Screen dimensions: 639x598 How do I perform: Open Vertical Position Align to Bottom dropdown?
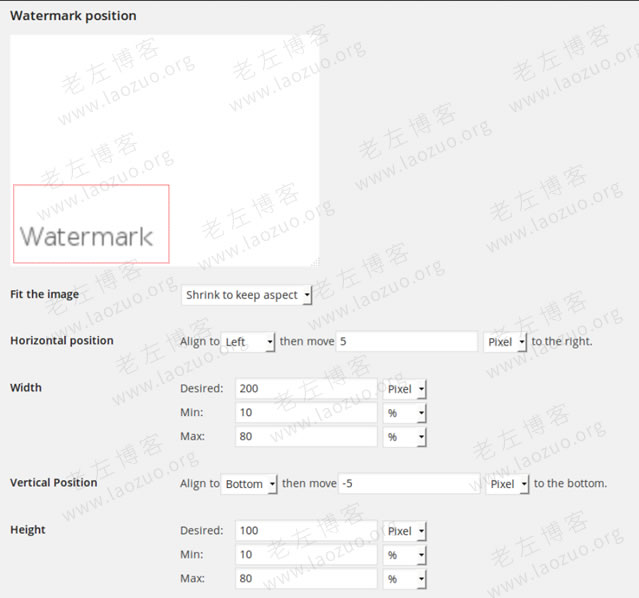[x=249, y=484]
